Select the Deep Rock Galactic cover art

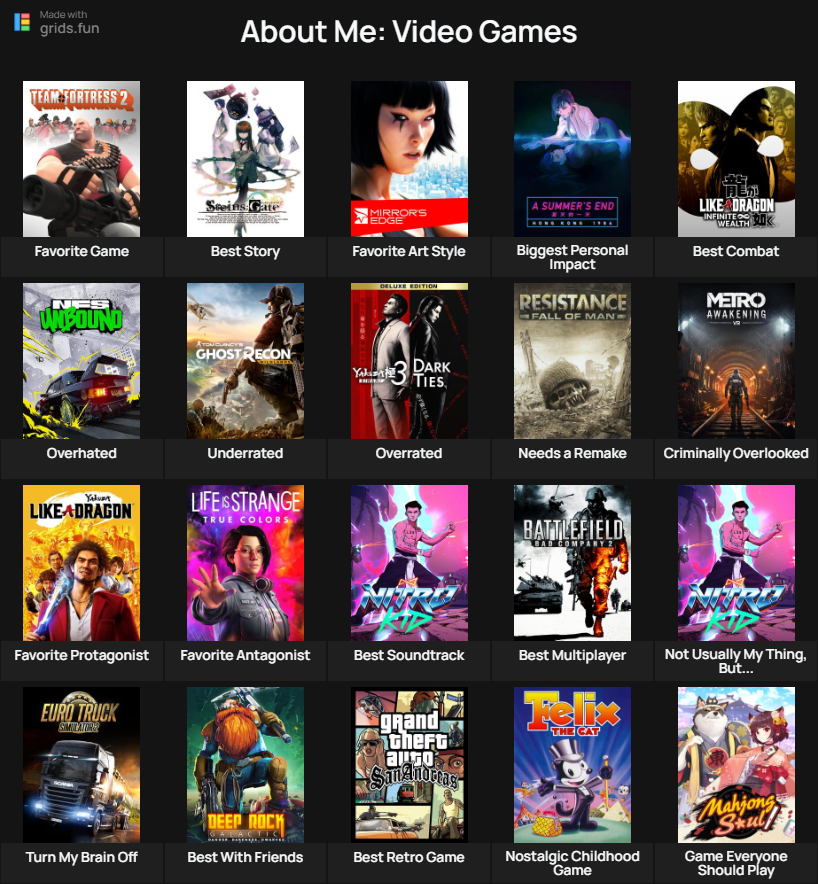click(x=245, y=764)
